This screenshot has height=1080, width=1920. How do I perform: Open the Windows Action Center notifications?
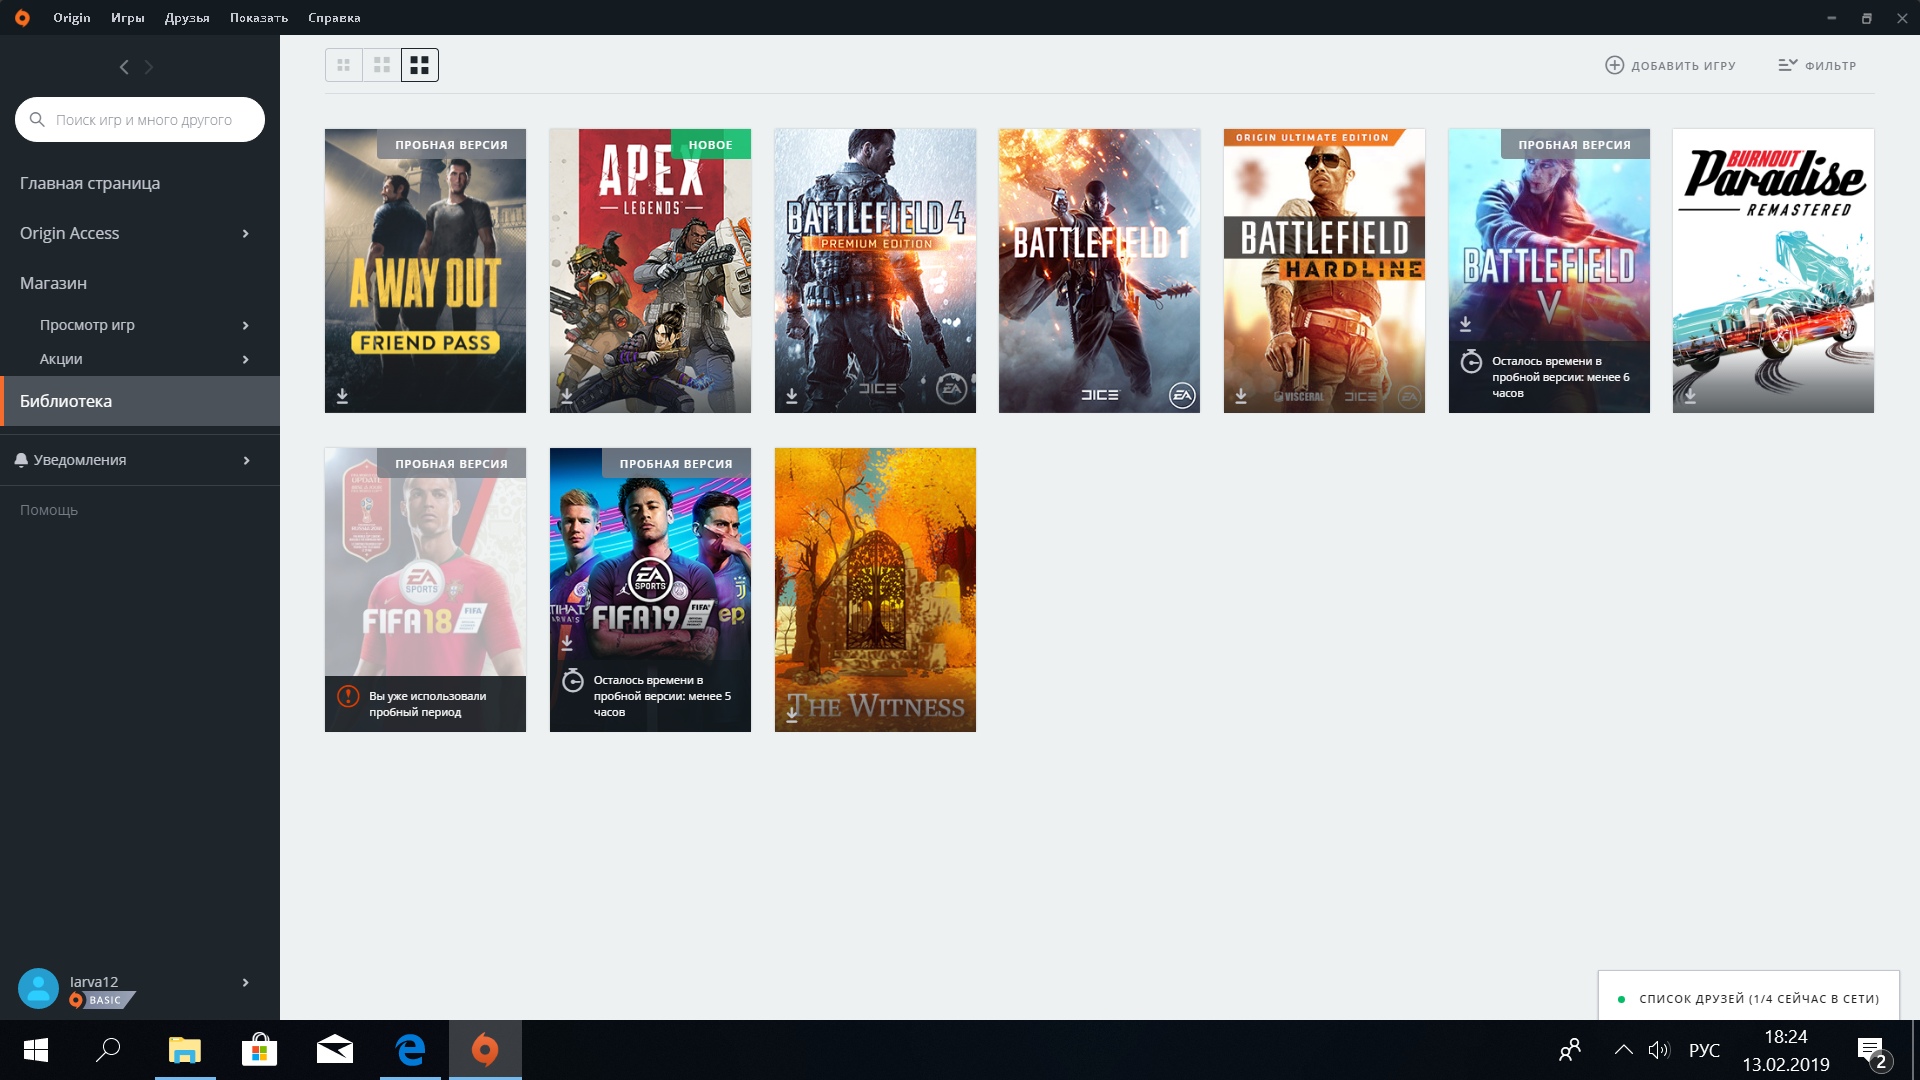[x=1873, y=1052]
